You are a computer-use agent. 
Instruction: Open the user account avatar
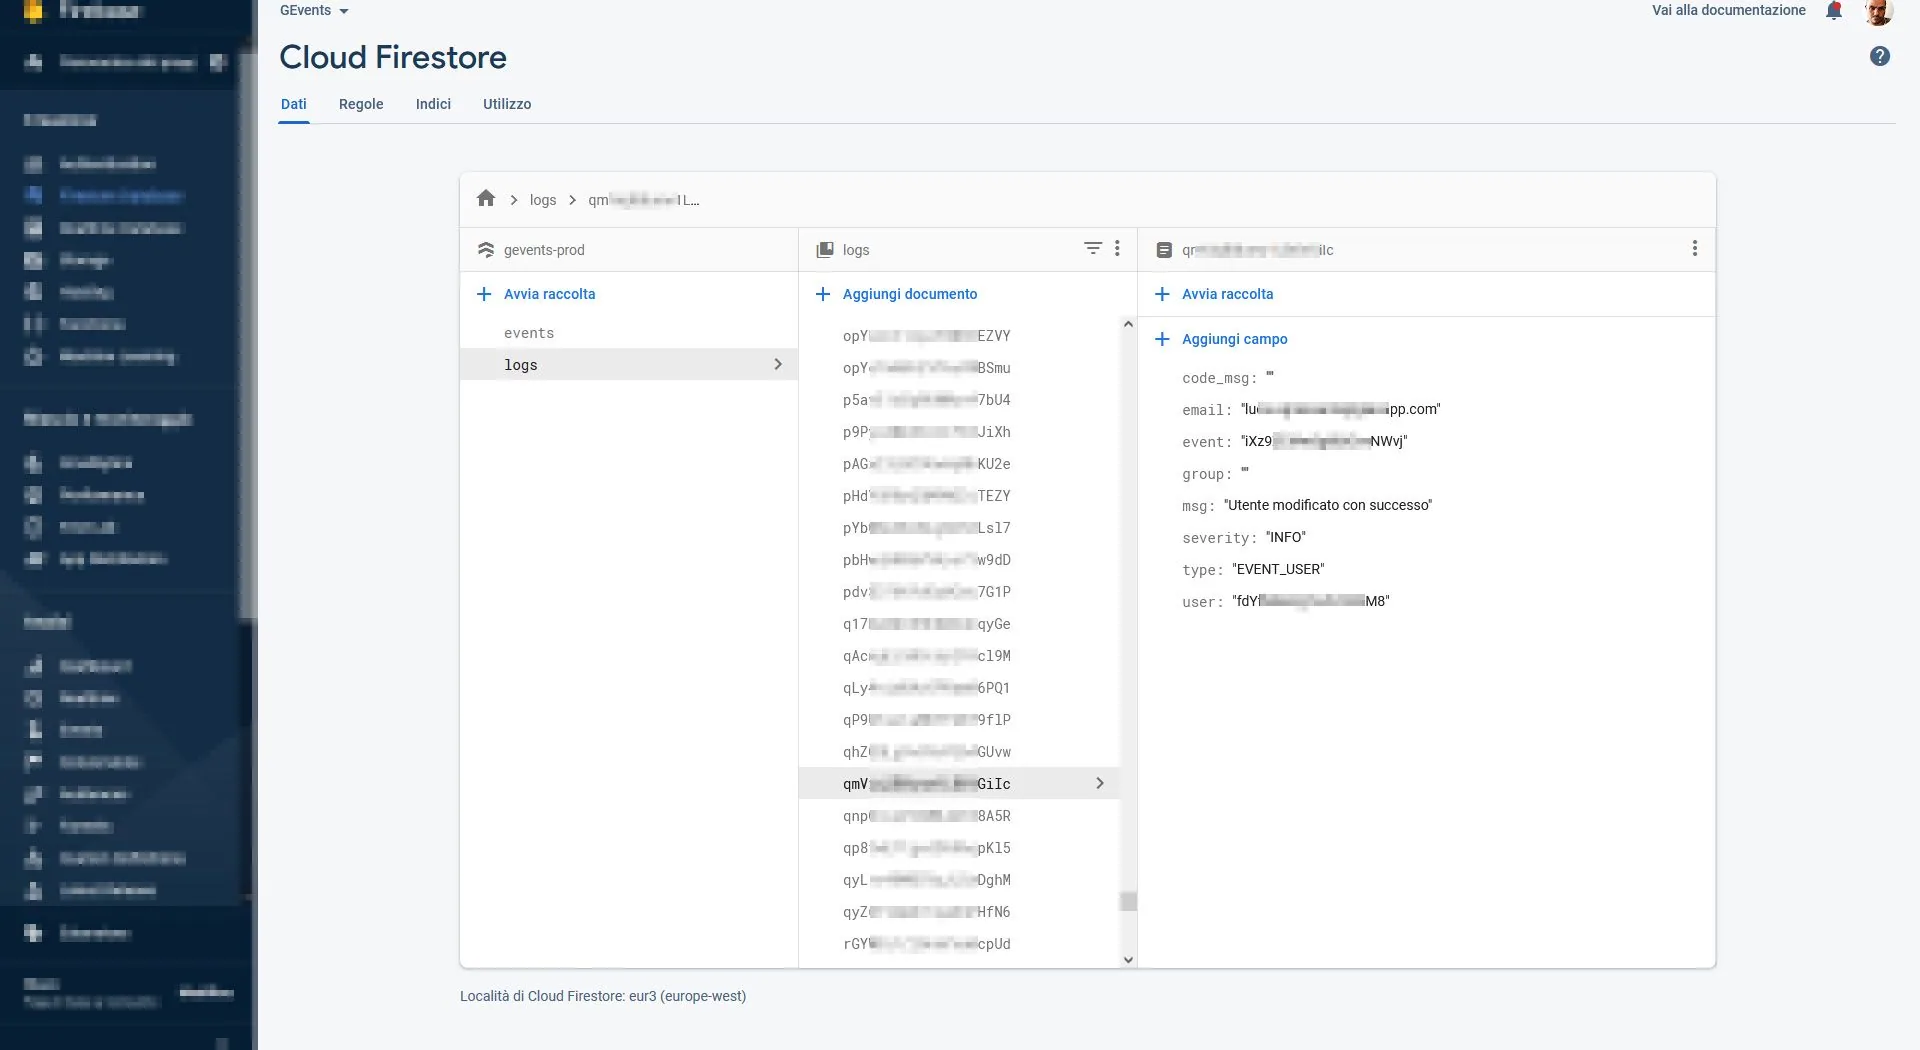(x=1879, y=12)
